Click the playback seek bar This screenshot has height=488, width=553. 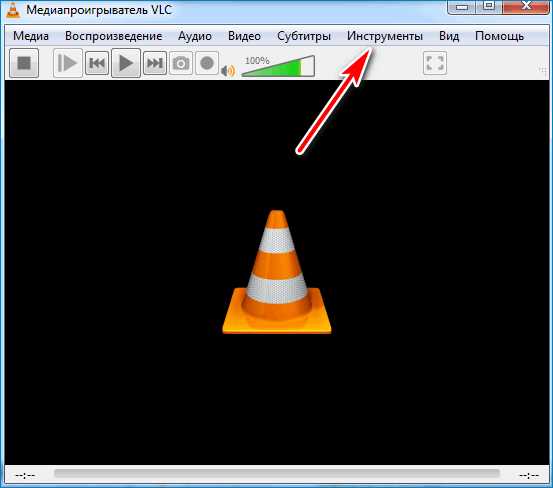tap(277, 473)
